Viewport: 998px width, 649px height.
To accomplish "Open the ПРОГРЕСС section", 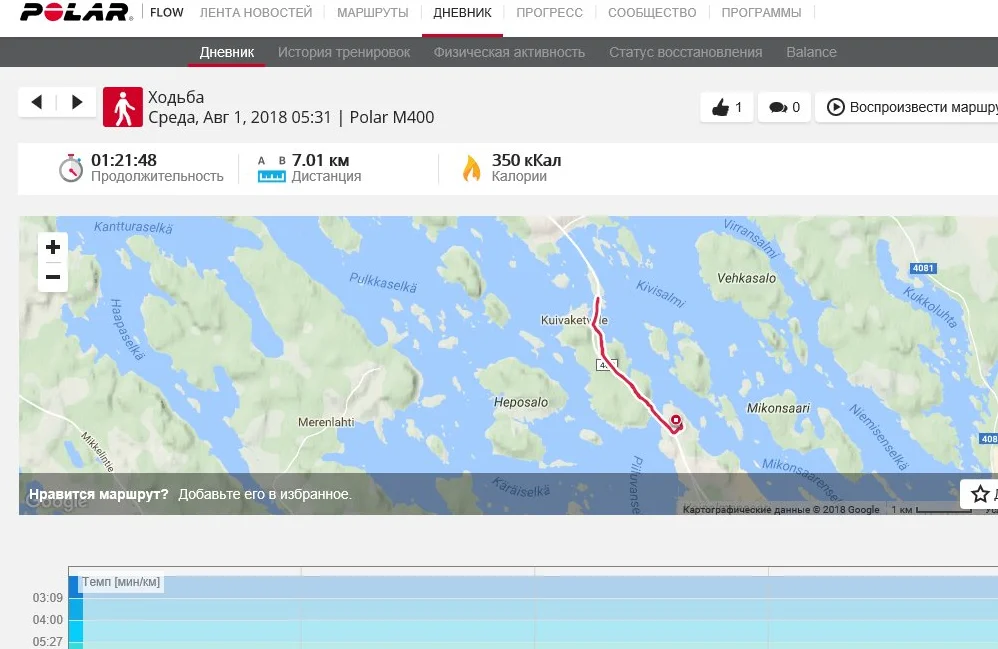I will pos(549,13).
